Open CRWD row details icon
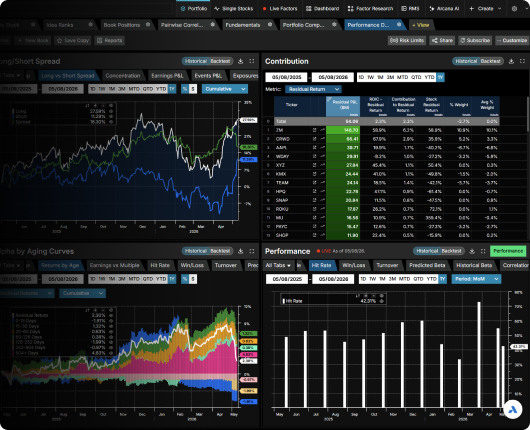The height and width of the screenshot is (430, 530). [x=314, y=139]
